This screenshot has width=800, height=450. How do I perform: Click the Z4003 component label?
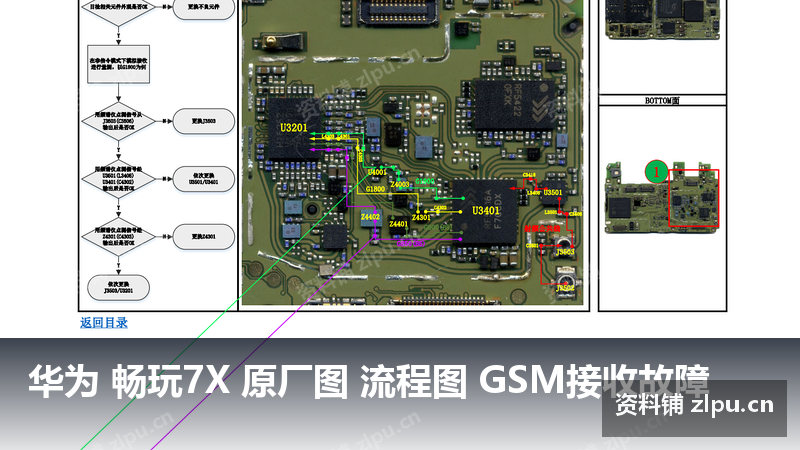pyautogui.click(x=400, y=185)
